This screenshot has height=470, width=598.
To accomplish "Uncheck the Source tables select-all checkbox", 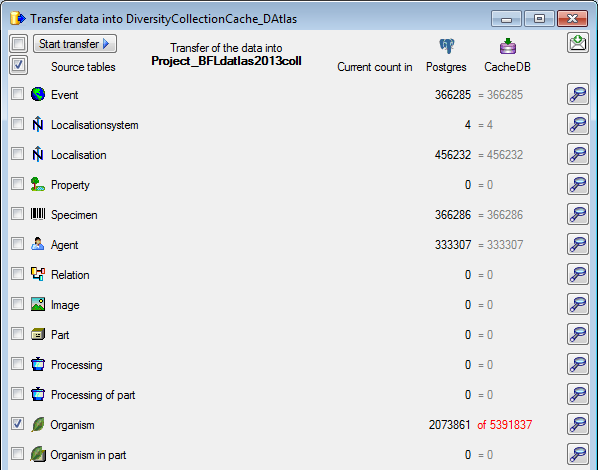I will (x=18, y=65).
